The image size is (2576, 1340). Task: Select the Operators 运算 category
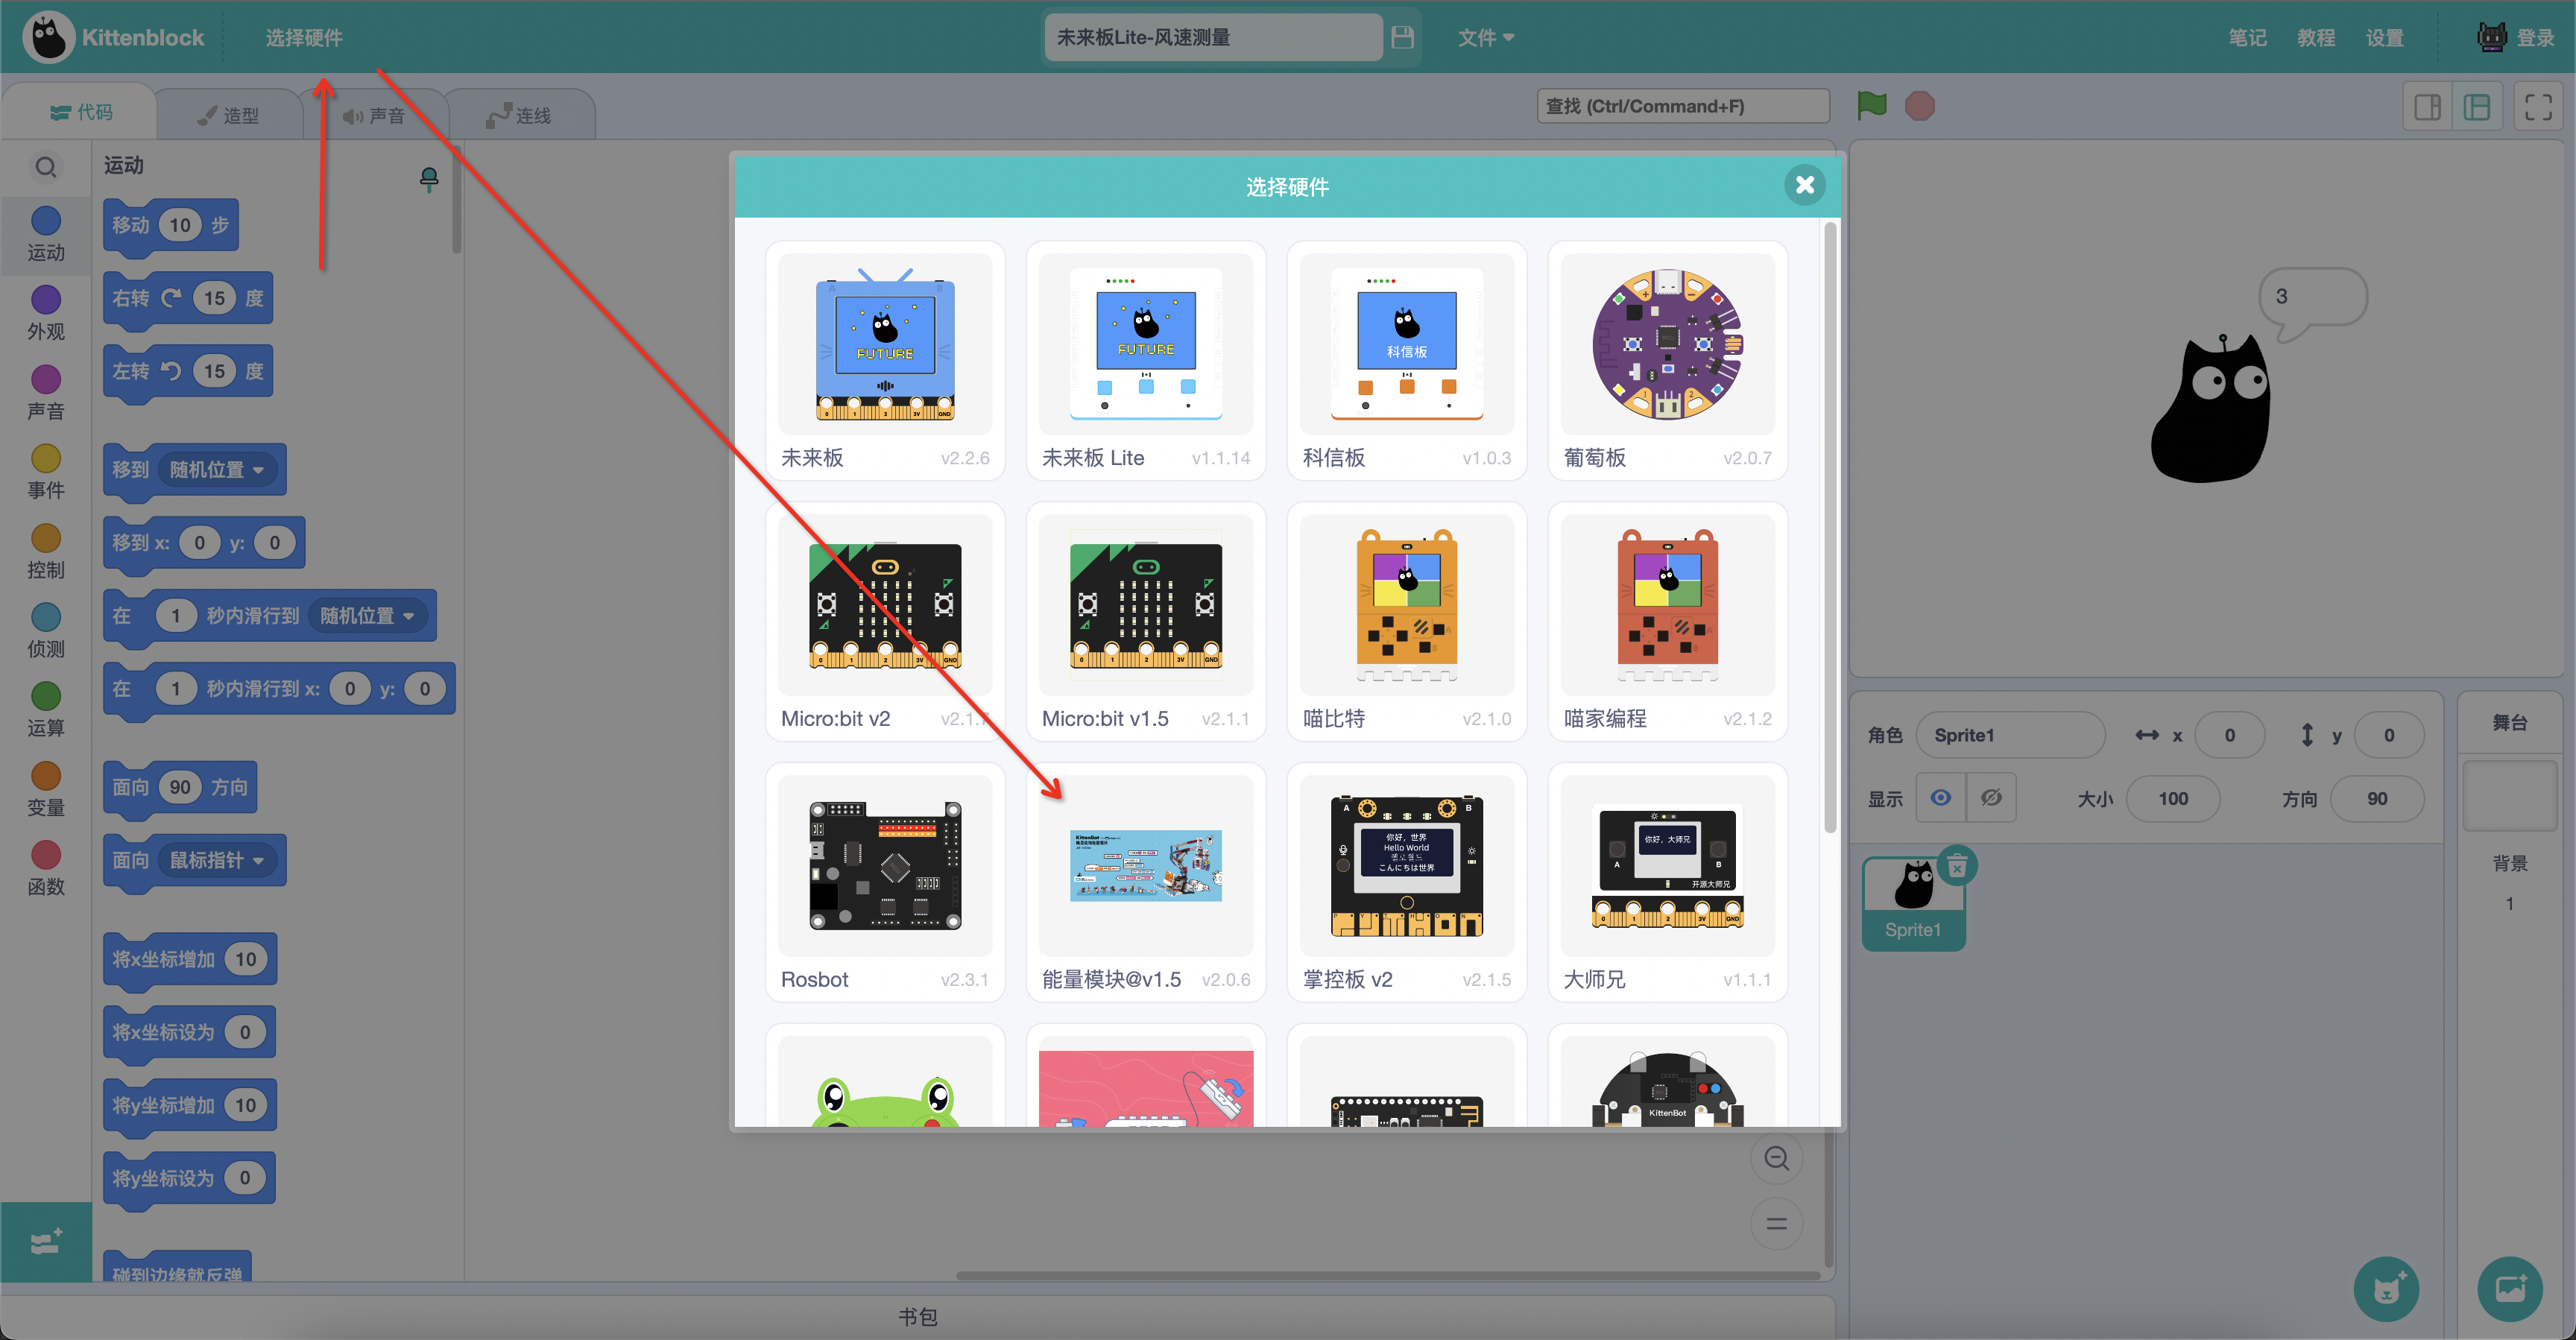tap(46, 709)
